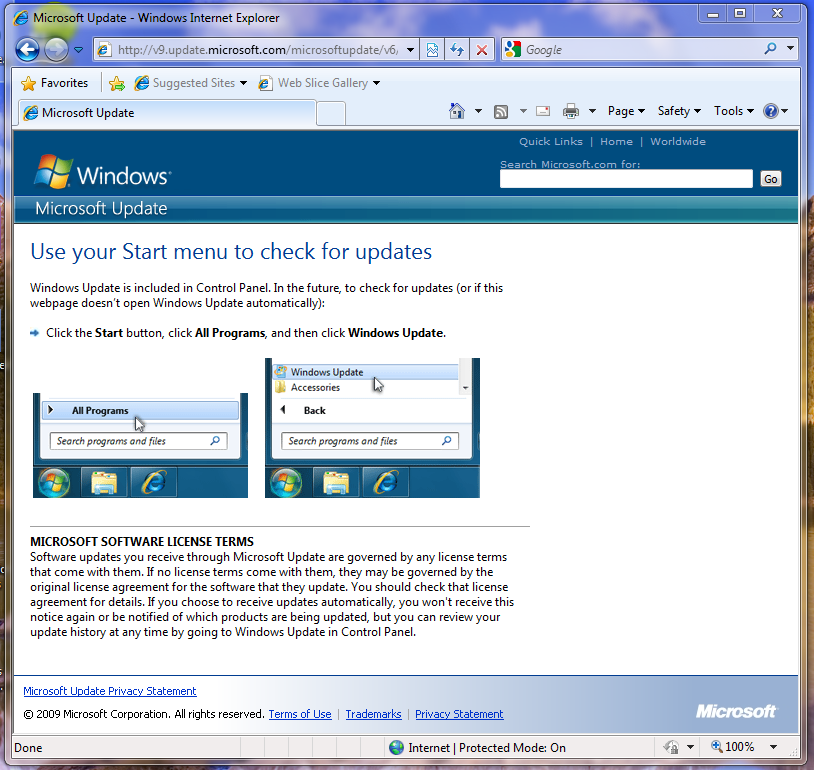This screenshot has height=770, width=814.
Task: Open the Microsoft Update Privacy Statement link
Action: [x=110, y=691]
